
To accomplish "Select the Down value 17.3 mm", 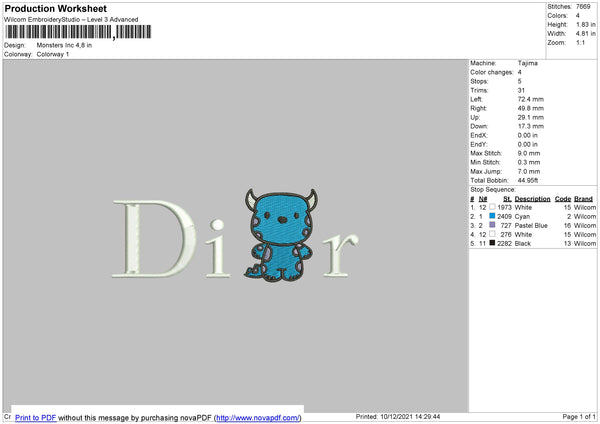I will click(531, 126).
